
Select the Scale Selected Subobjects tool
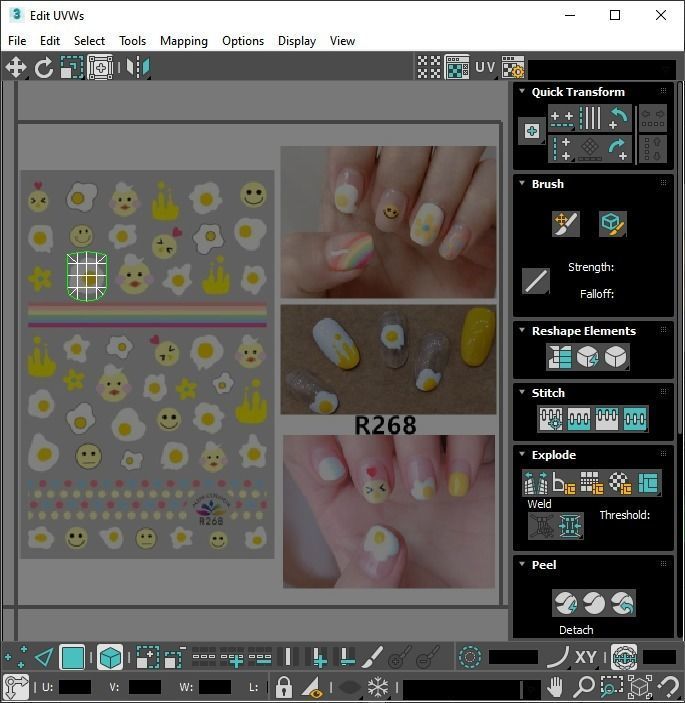[72, 68]
